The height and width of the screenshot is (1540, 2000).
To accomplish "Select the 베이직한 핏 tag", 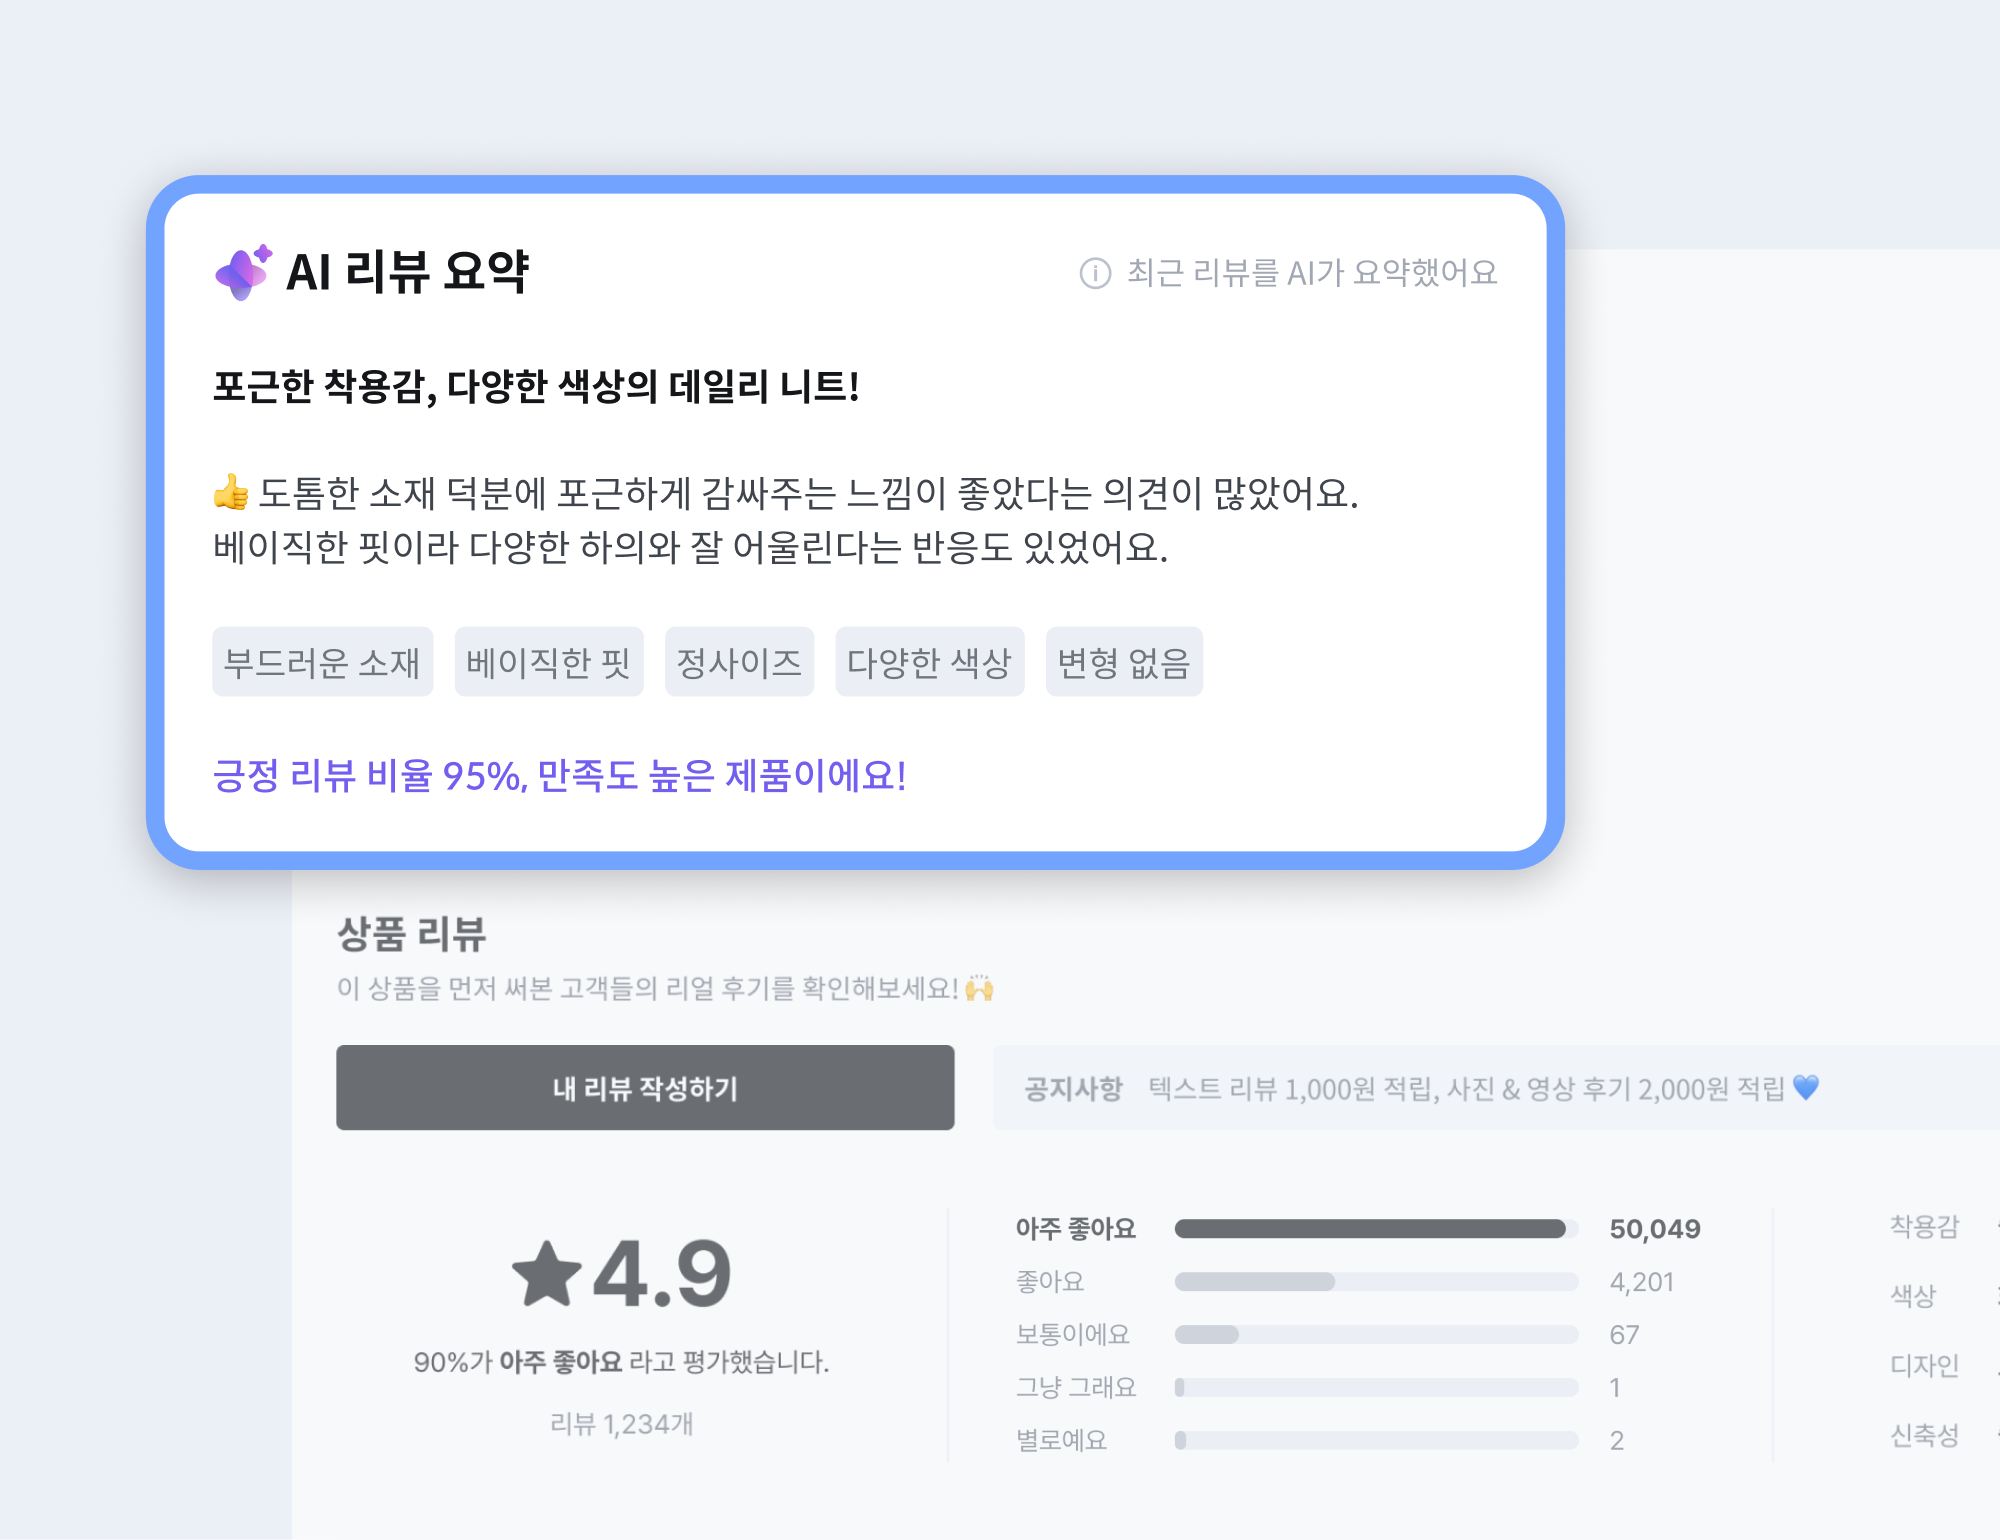I will [548, 662].
